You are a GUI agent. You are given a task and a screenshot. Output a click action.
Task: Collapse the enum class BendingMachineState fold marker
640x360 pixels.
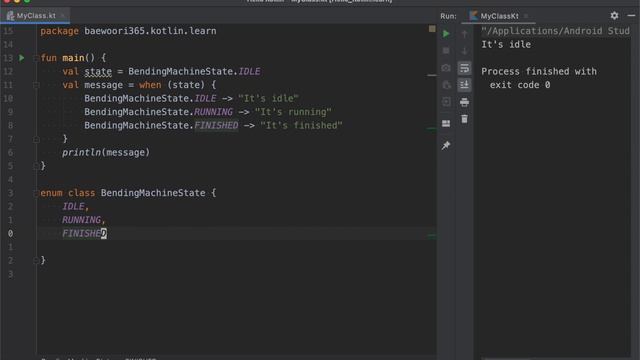[x=36, y=193]
